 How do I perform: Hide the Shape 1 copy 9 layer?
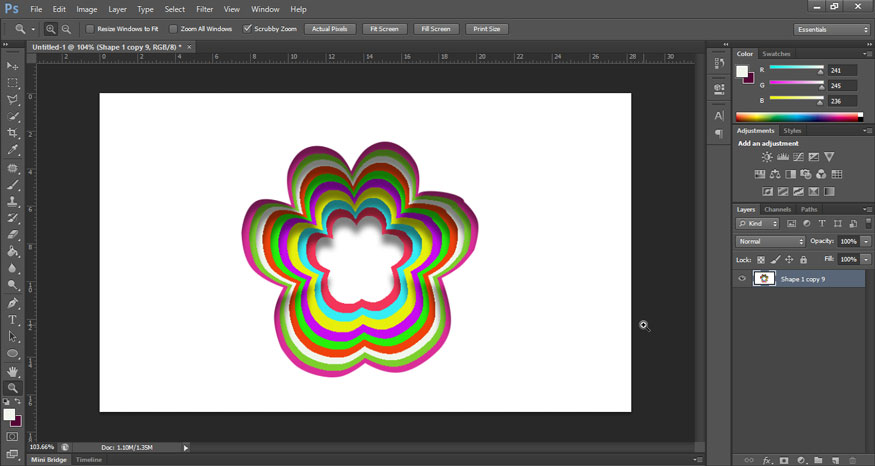coord(742,279)
